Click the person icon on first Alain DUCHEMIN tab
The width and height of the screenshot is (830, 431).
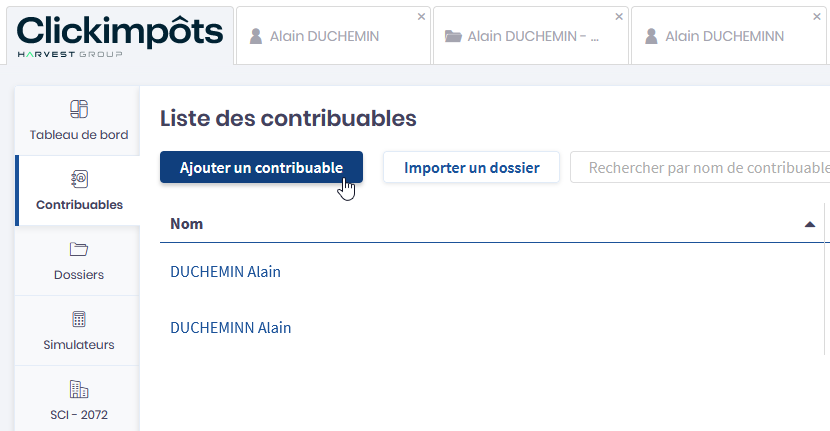[x=256, y=36]
